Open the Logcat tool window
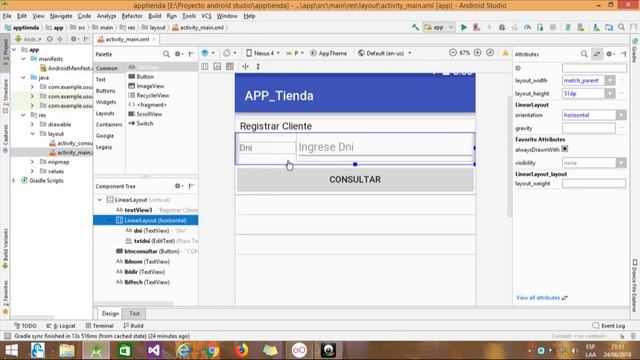This screenshot has width=640, height=360. pos(61,326)
